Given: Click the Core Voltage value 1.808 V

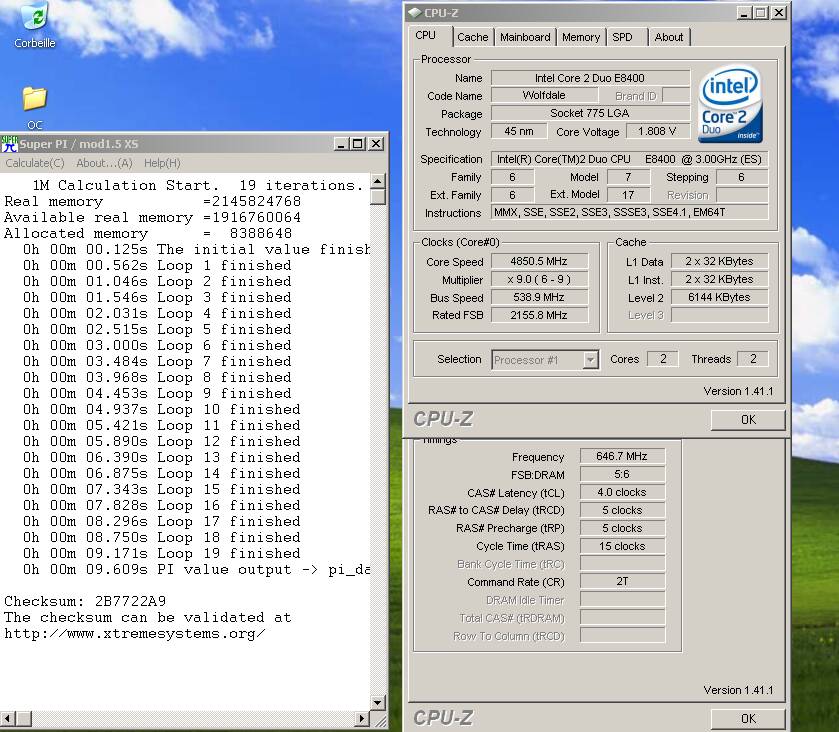Looking at the screenshot, I should 657,131.
